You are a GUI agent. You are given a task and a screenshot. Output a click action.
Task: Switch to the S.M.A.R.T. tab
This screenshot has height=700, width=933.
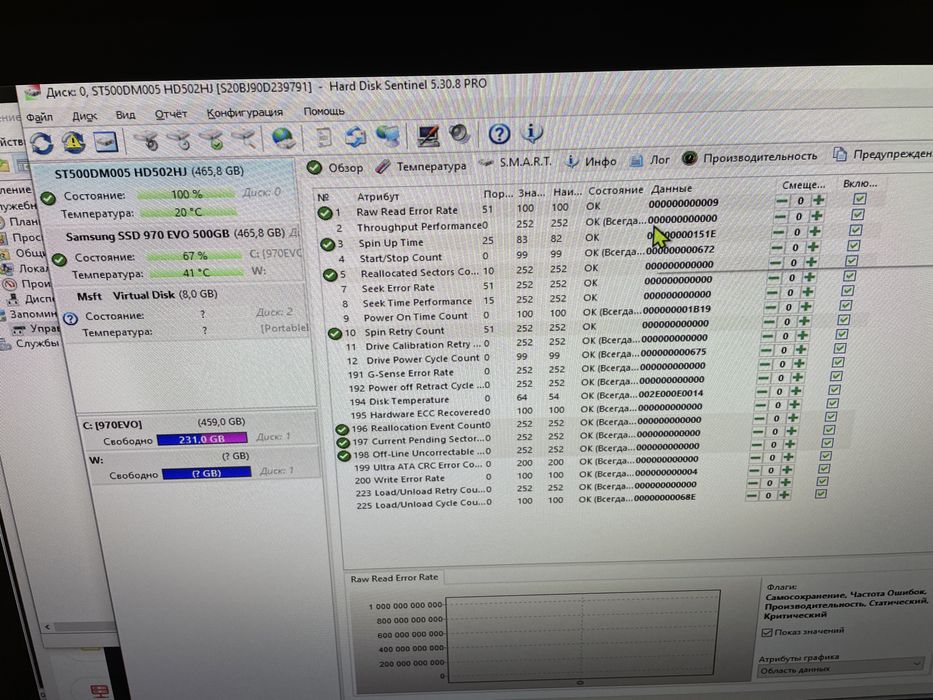pyautogui.click(x=516, y=162)
